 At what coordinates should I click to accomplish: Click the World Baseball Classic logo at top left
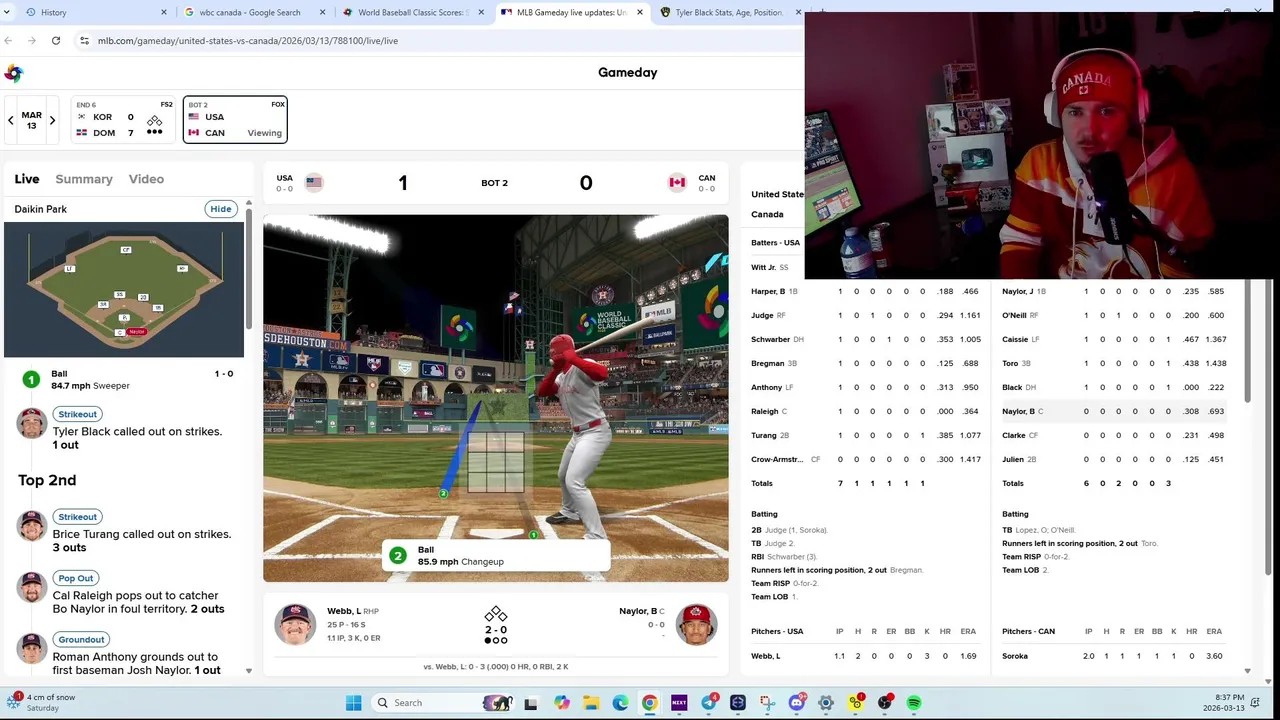13,73
